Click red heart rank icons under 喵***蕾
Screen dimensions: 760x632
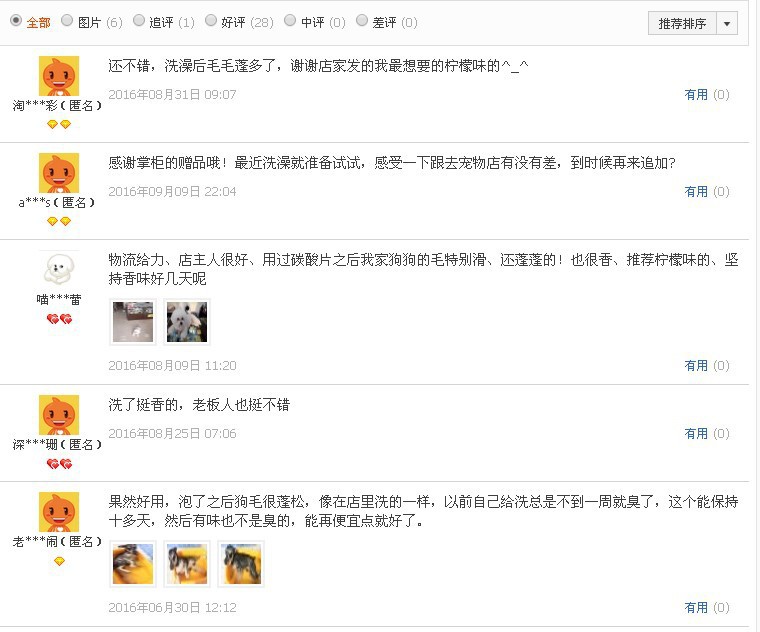59,319
